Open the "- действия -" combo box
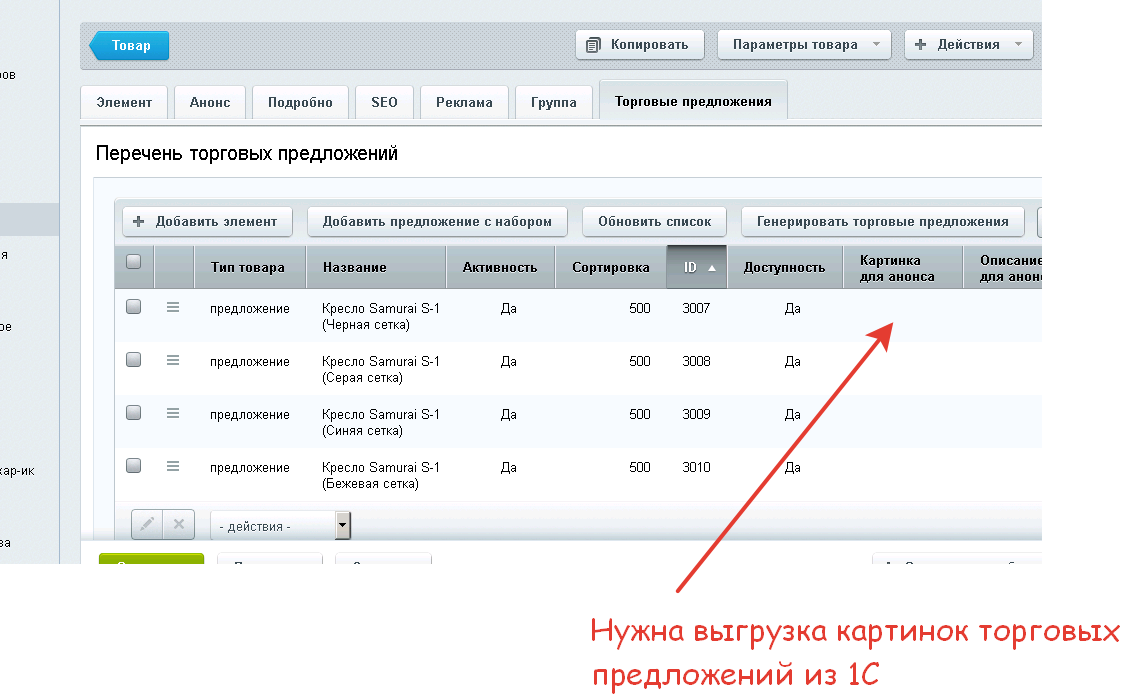The width and height of the screenshot is (1147, 700). 280,525
